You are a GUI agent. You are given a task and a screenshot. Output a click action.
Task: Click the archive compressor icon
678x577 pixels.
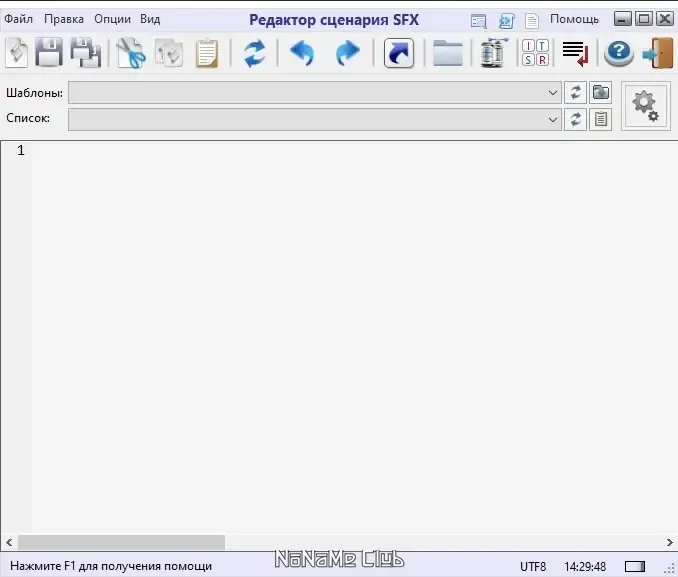(494, 53)
